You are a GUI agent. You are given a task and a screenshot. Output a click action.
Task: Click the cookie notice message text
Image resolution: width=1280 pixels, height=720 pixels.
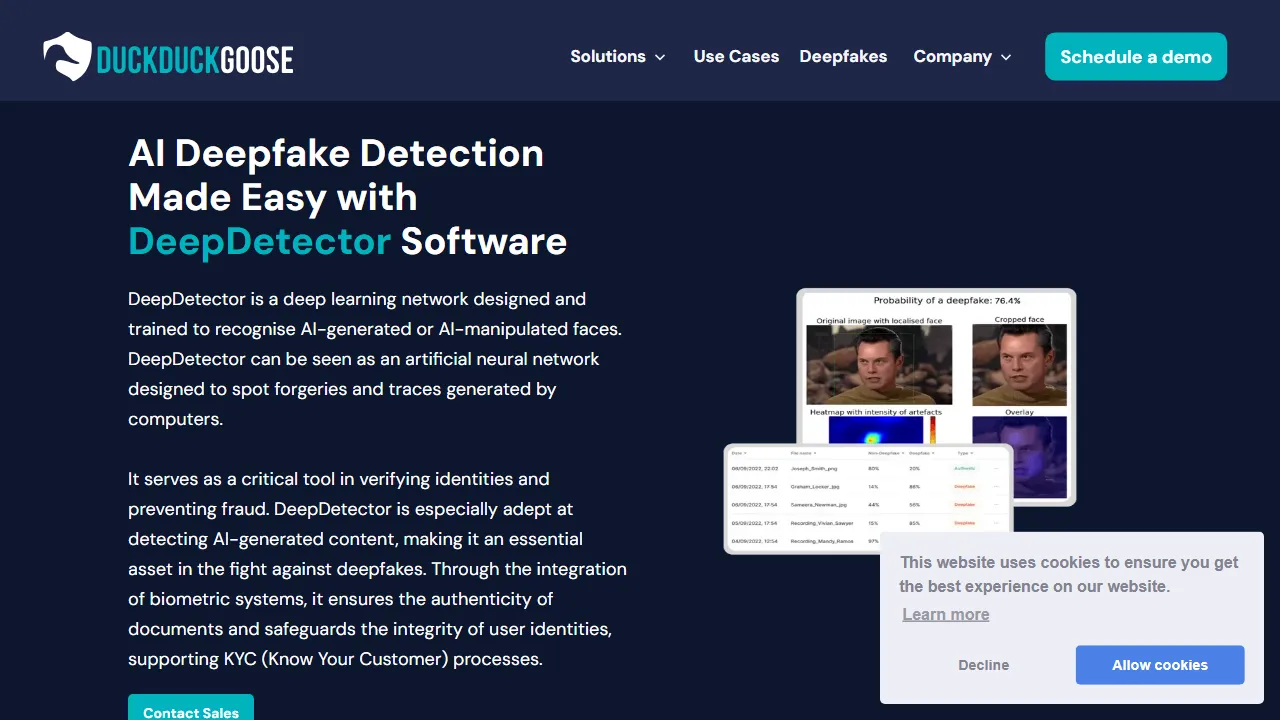pyautogui.click(x=1069, y=574)
